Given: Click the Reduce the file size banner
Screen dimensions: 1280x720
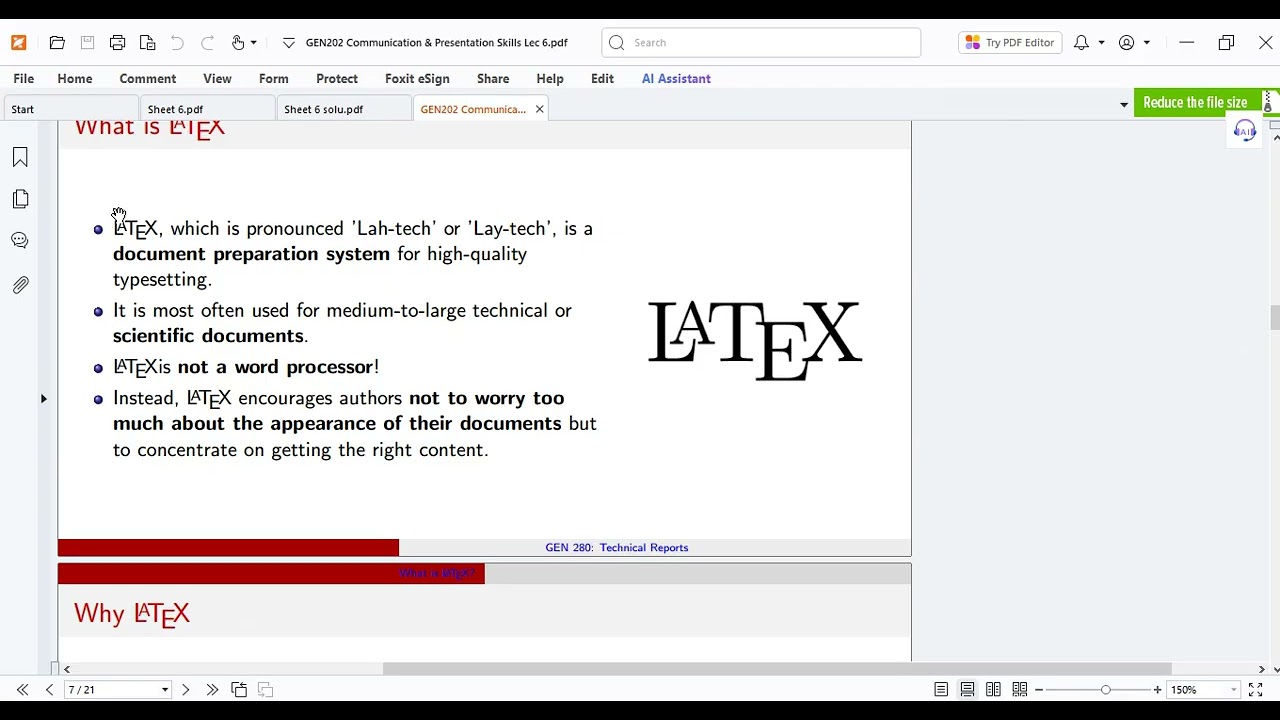Looking at the screenshot, I should click(x=1195, y=103).
